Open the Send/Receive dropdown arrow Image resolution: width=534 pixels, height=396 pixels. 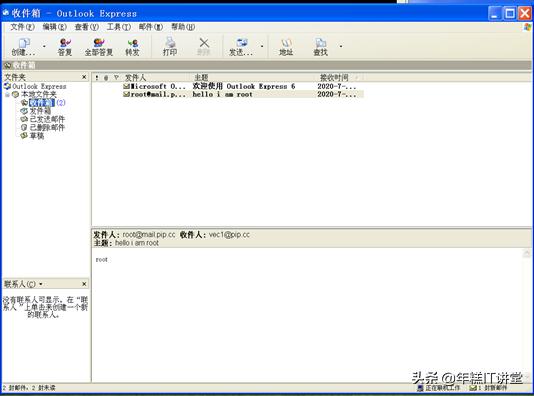(x=262, y=46)
